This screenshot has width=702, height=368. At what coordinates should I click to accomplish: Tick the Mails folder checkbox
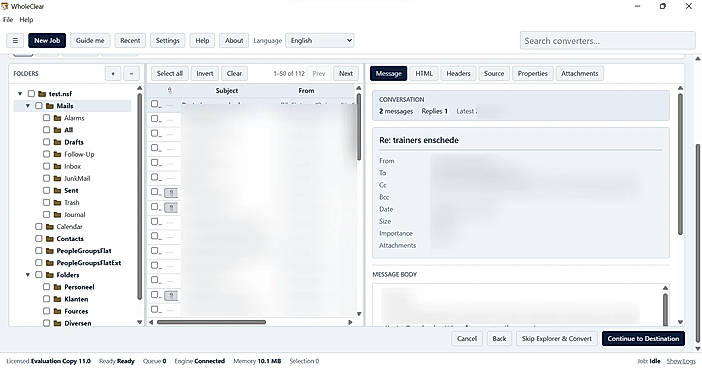39,106
